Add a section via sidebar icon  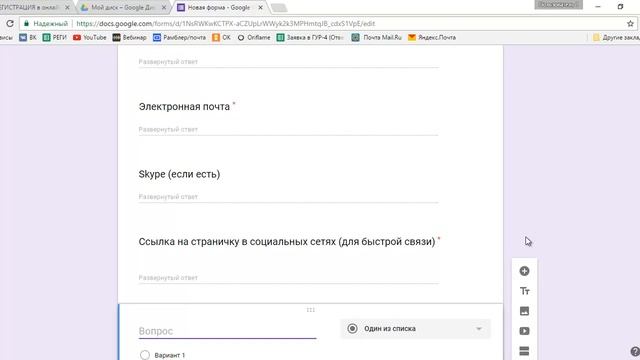524,351
